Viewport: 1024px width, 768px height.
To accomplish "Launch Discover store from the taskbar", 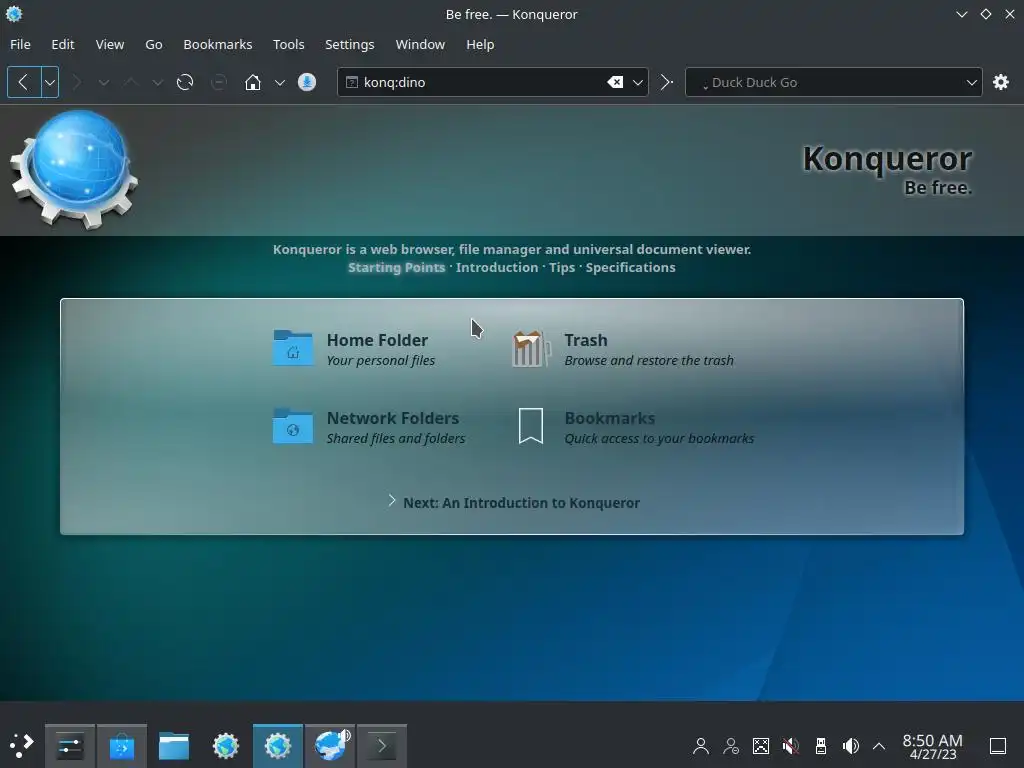I will pyautogui.click(x=121, y=746).
